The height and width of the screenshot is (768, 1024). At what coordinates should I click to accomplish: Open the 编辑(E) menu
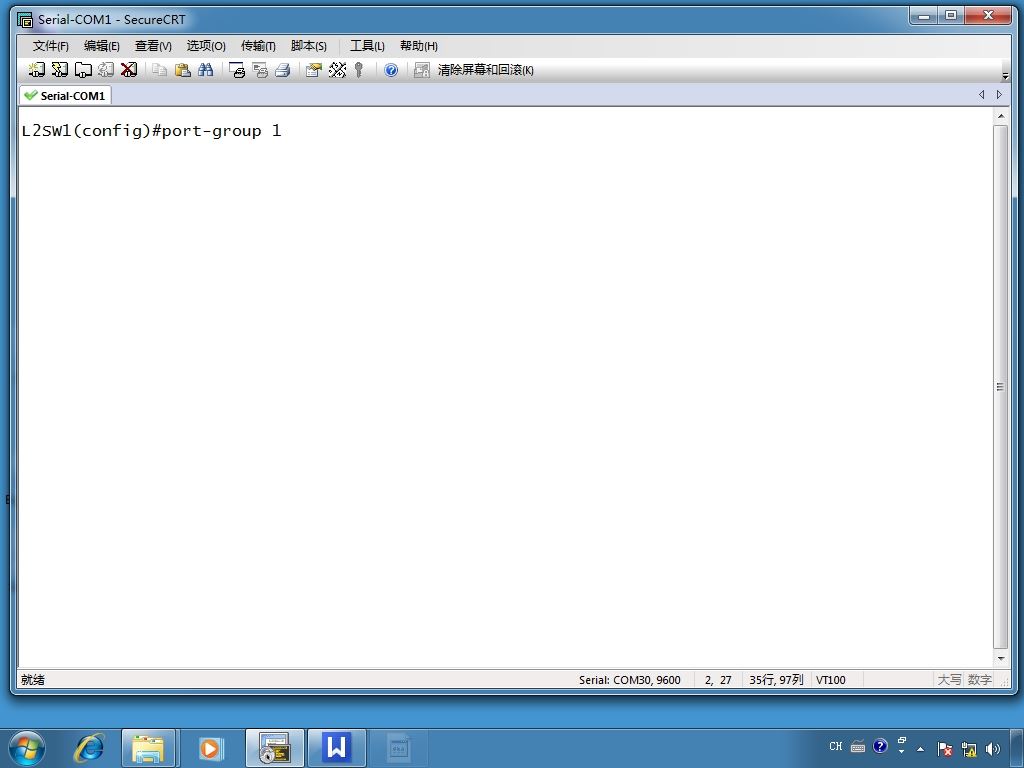pyautogui.click(x=101, y=46)
